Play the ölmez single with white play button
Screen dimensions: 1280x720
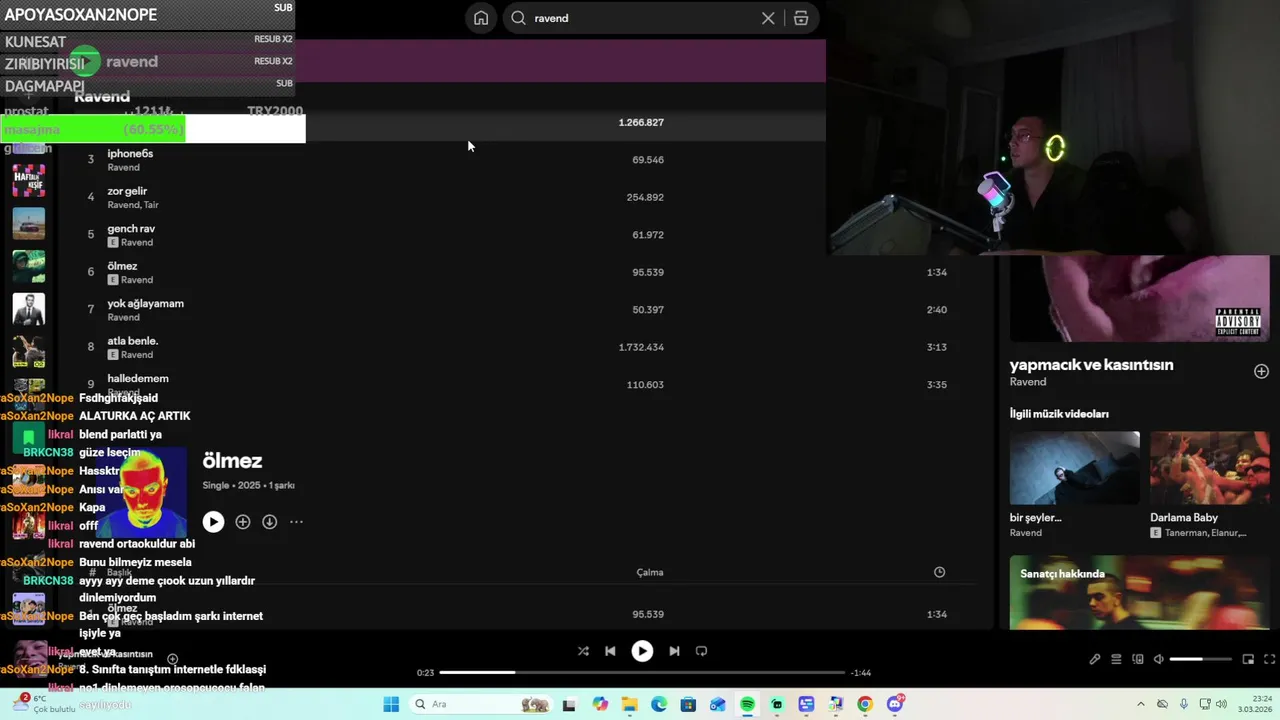[213, 522]
